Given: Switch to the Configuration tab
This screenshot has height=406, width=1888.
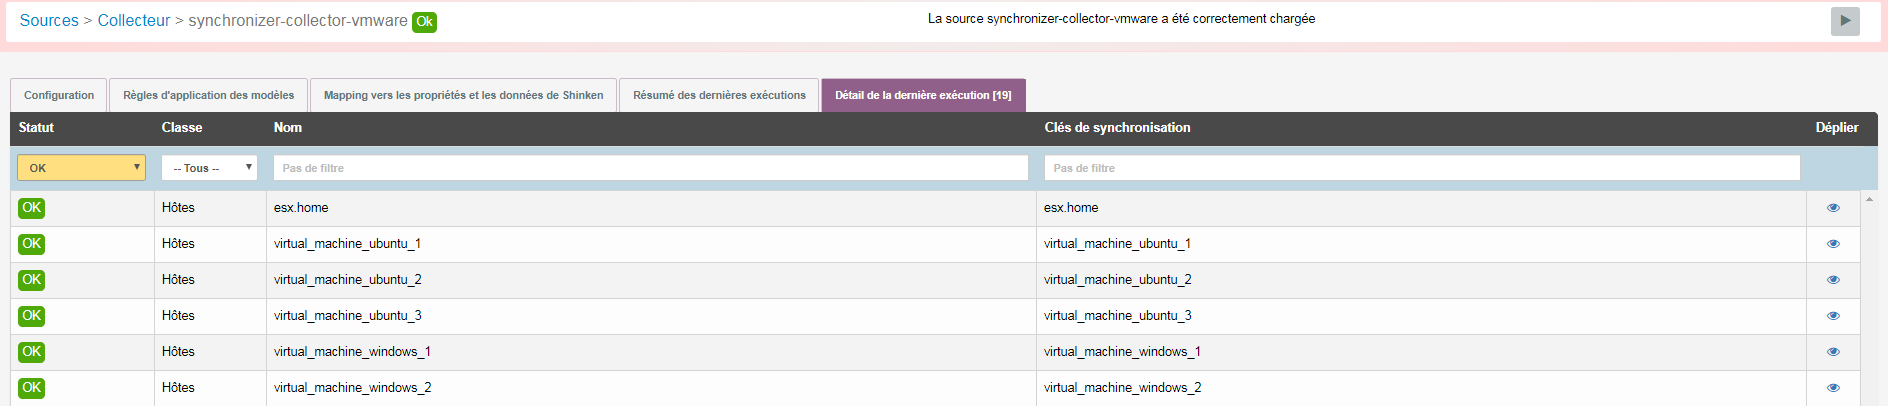Looking at the screenshot, I should (x=59, y=96).
